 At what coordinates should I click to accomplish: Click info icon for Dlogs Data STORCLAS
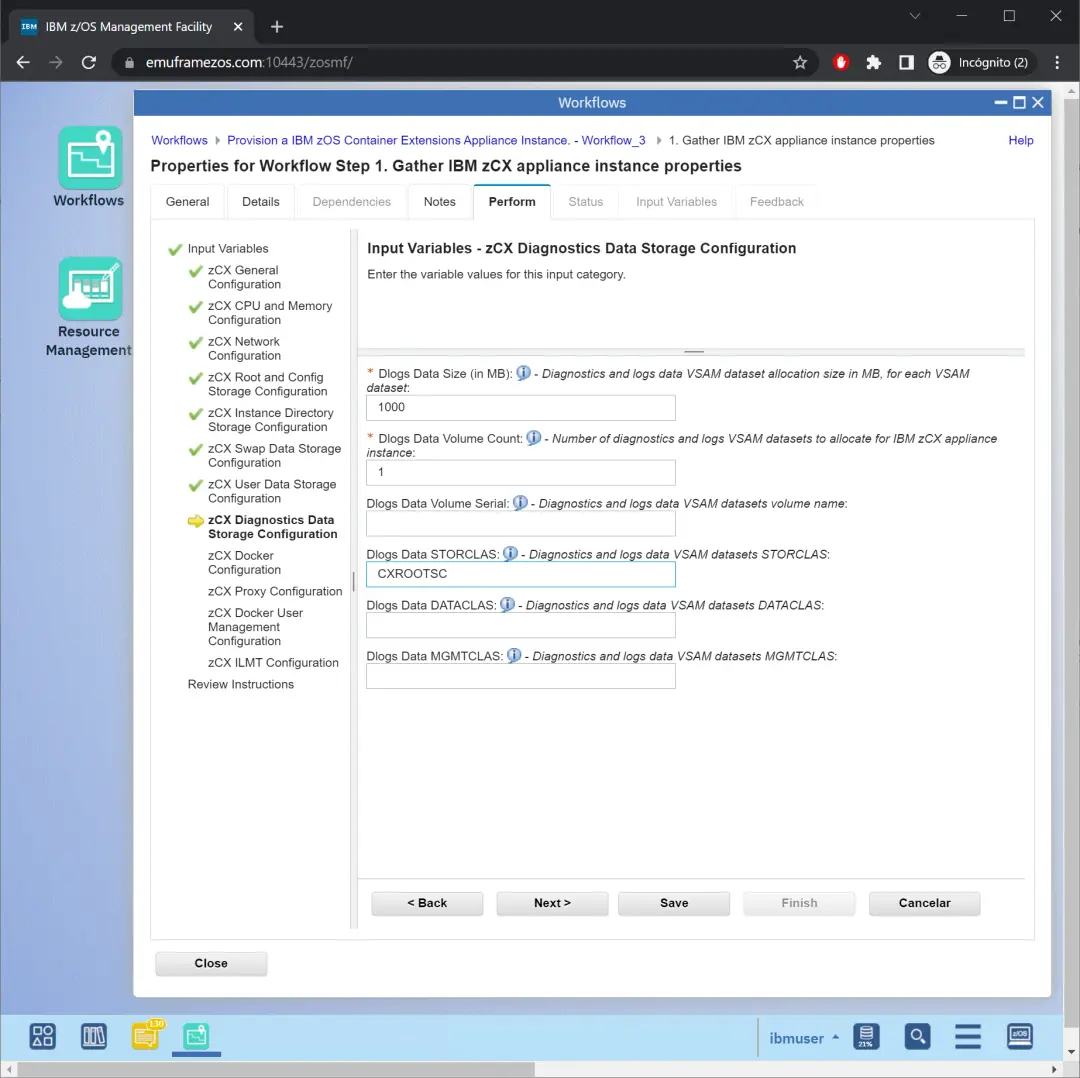510,553
